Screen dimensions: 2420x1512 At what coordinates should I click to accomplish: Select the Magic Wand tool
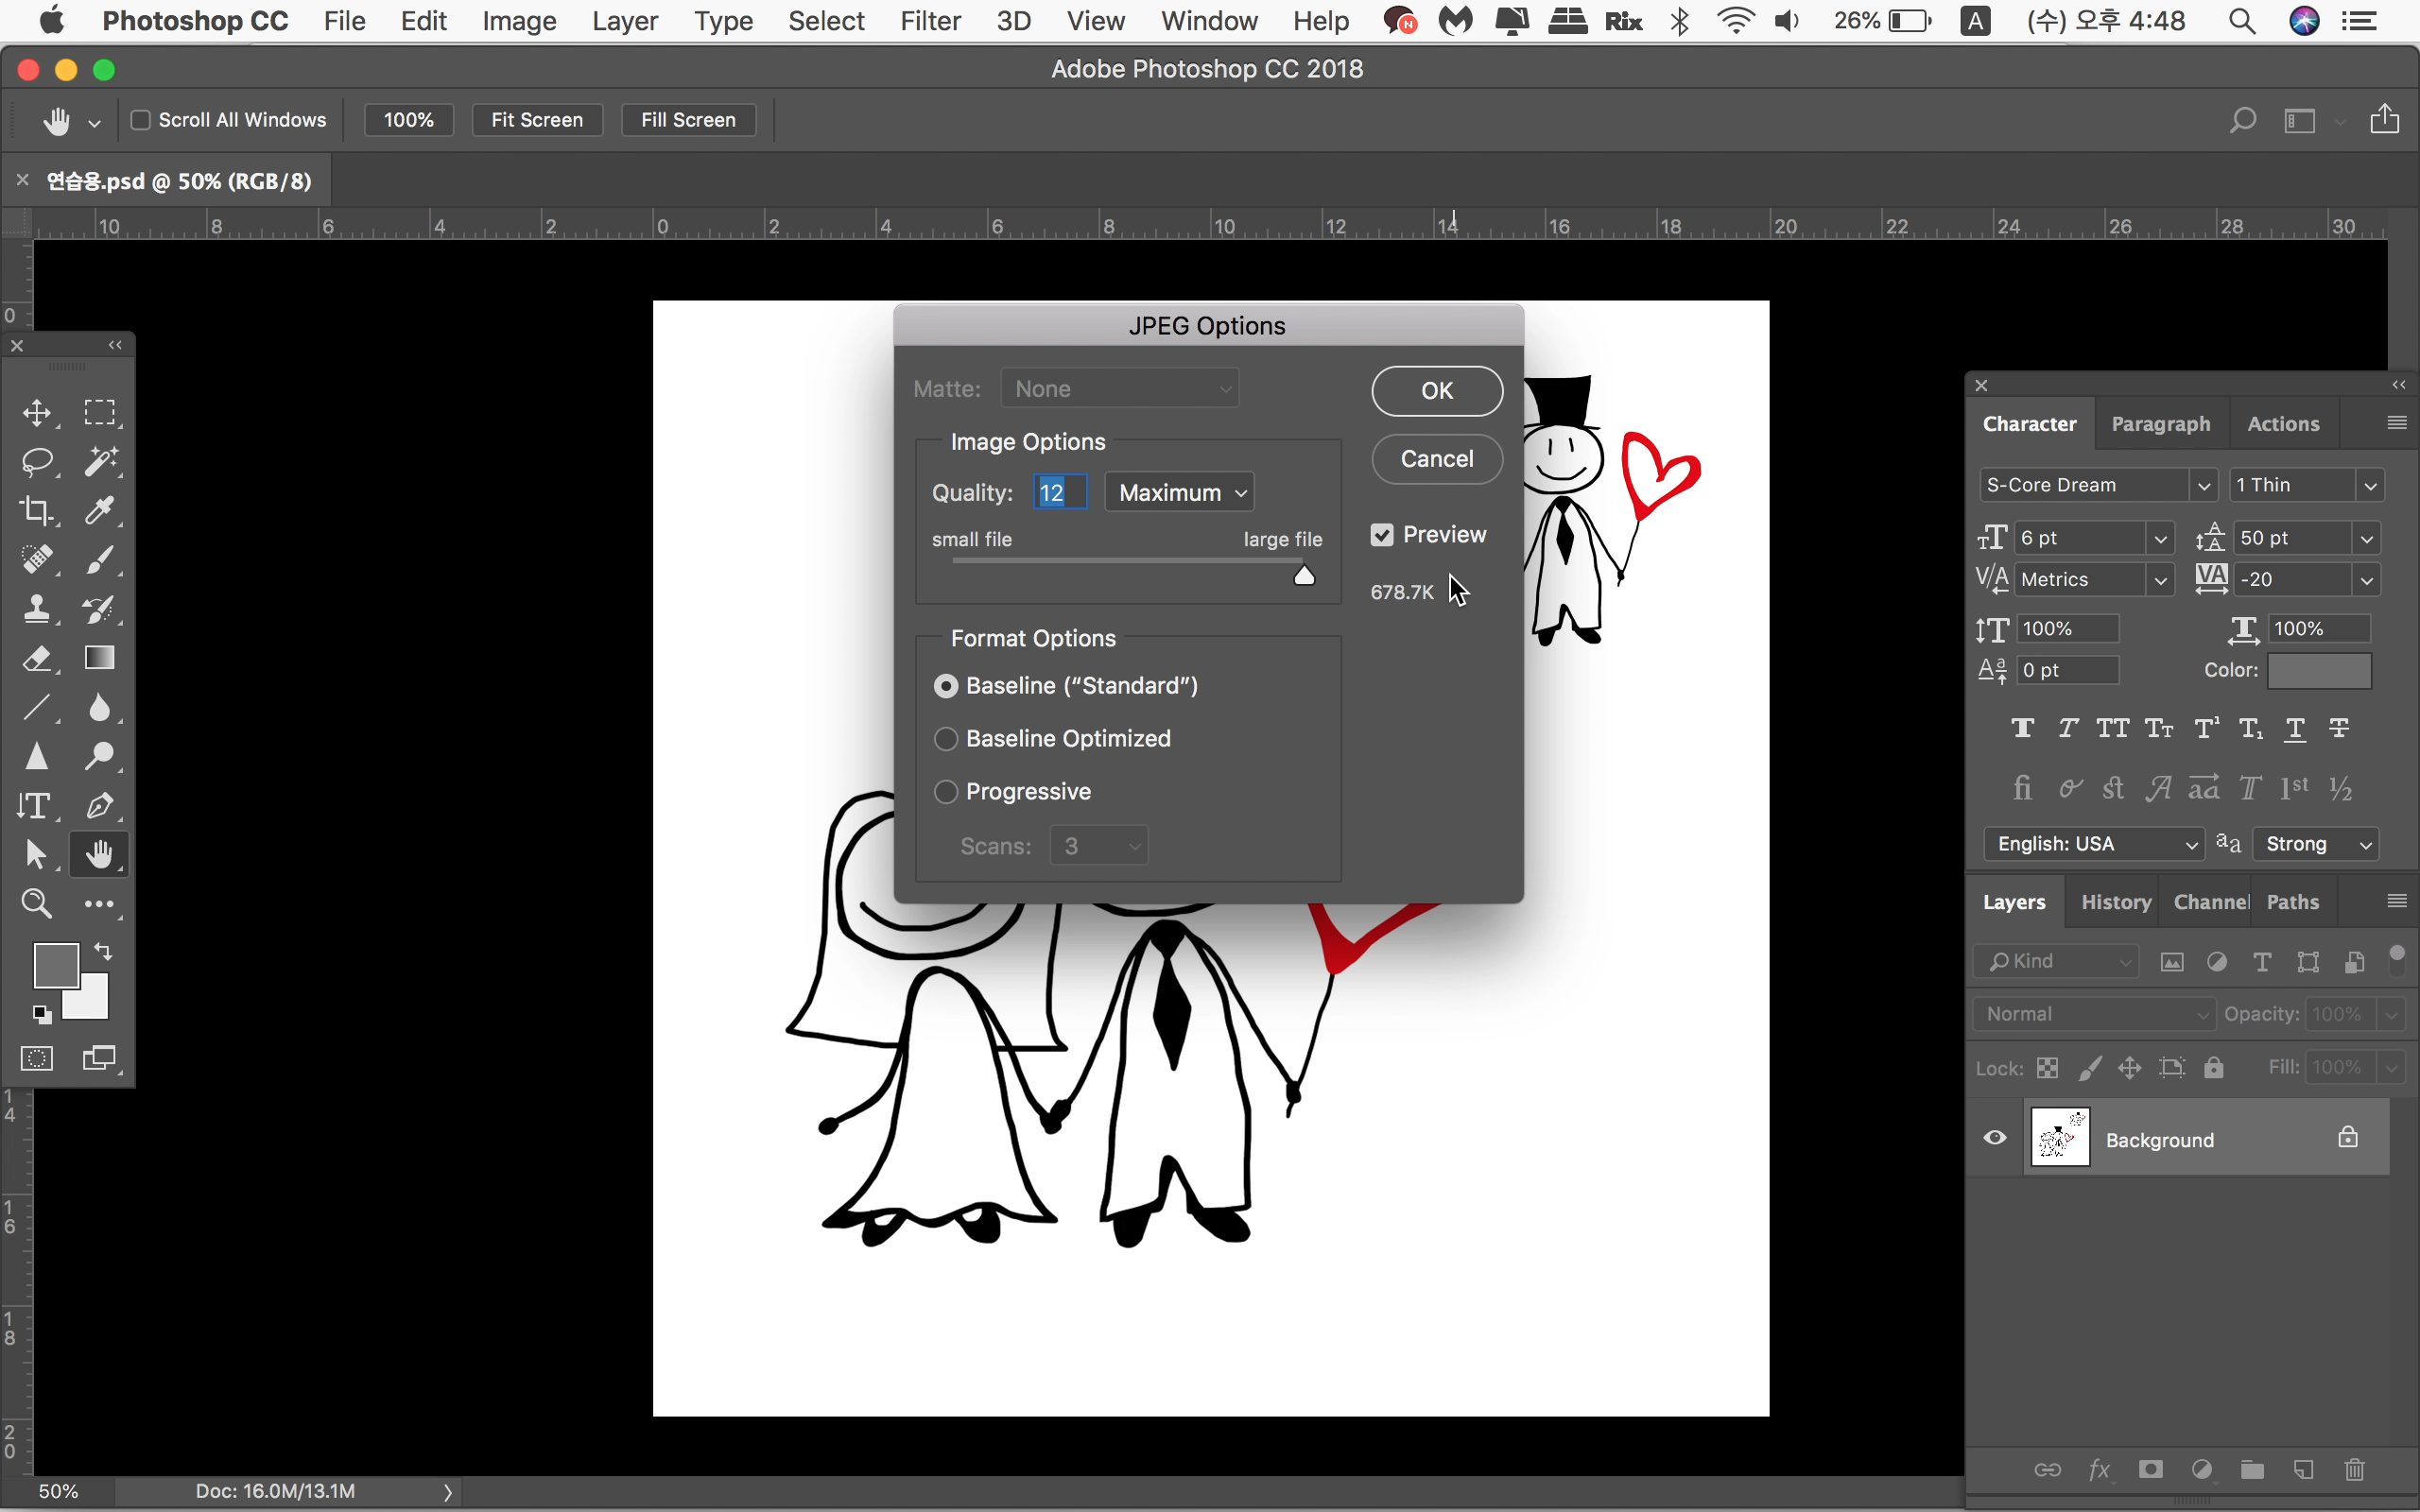(x=100, y=462)
